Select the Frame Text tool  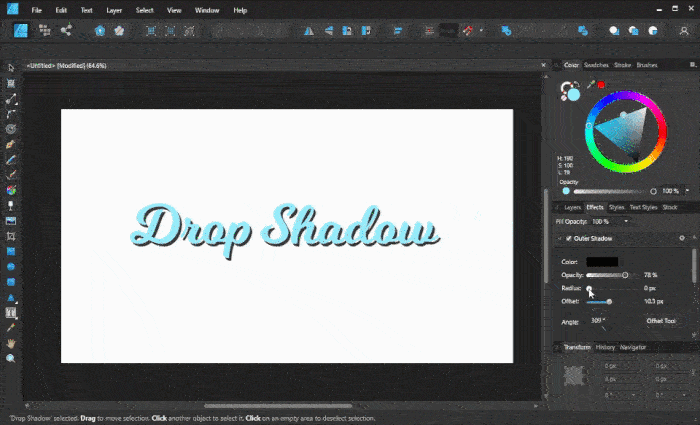11,313
